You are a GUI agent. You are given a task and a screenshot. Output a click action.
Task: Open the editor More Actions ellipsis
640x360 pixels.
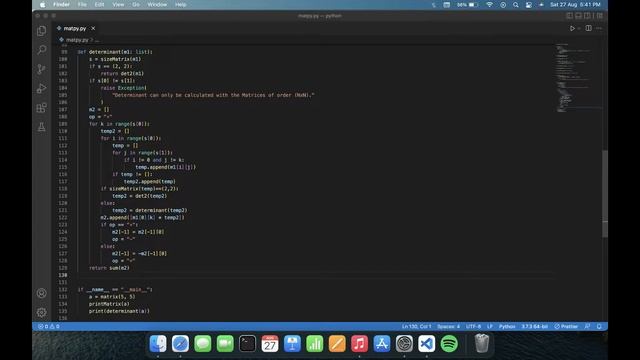(x=599, y=29)
